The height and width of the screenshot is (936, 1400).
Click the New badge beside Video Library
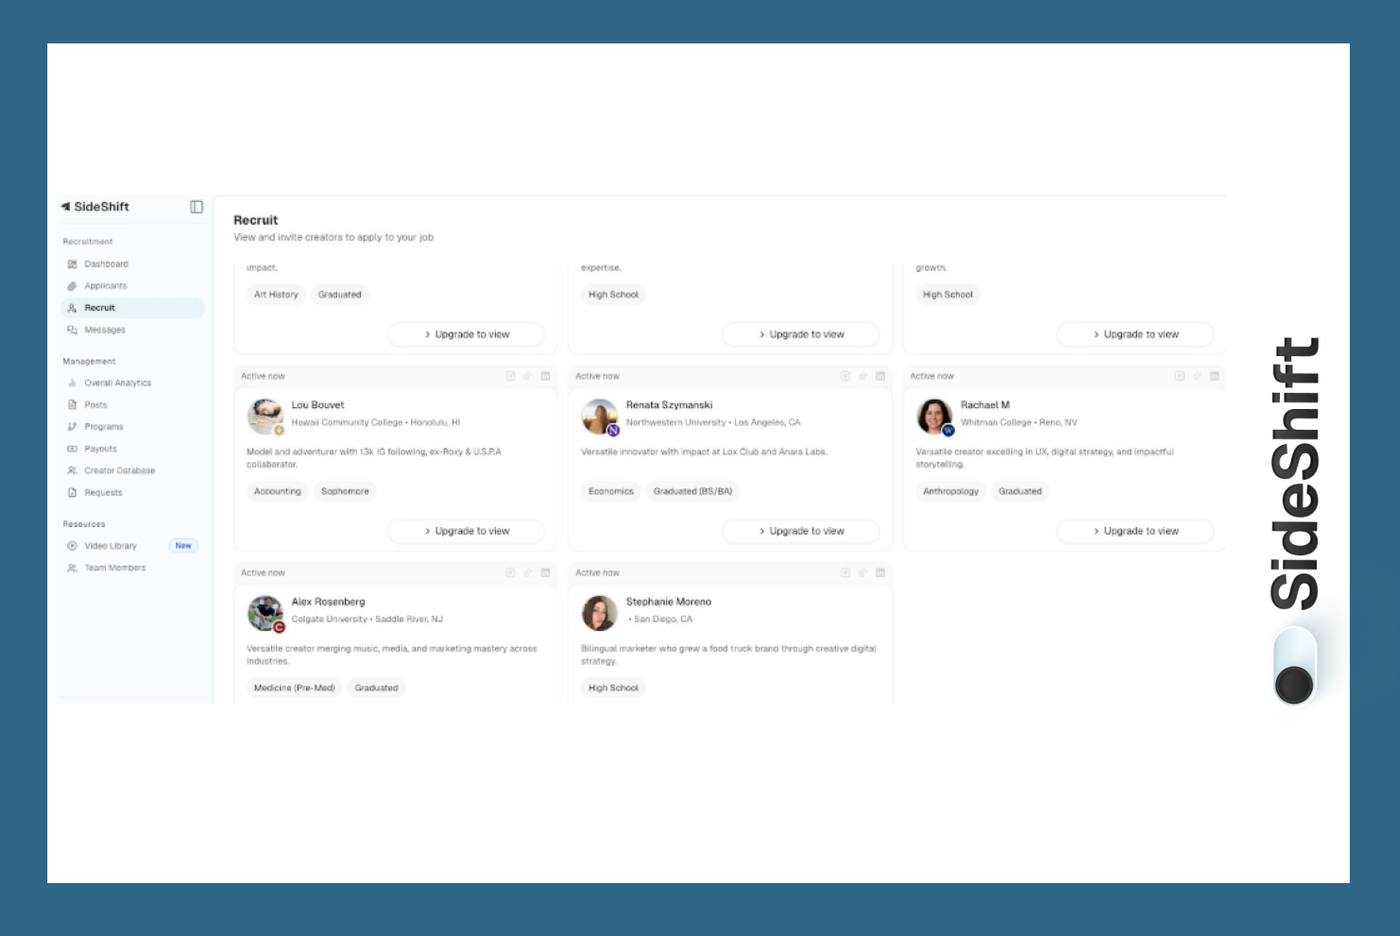point(183,545)
